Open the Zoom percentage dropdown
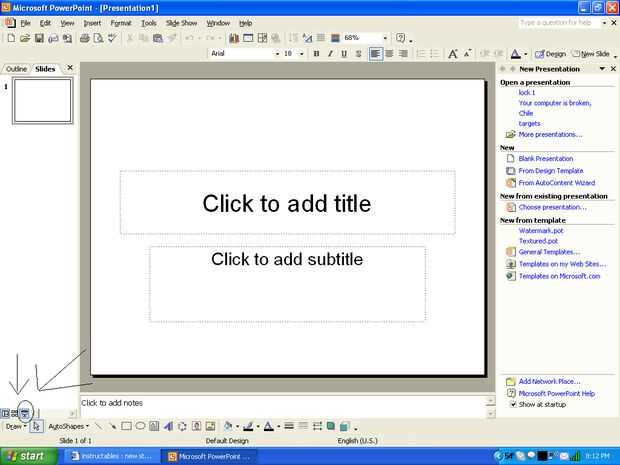The width and height of the screenshot is (620, 465). pyautogui.click(x=385, y=38)
